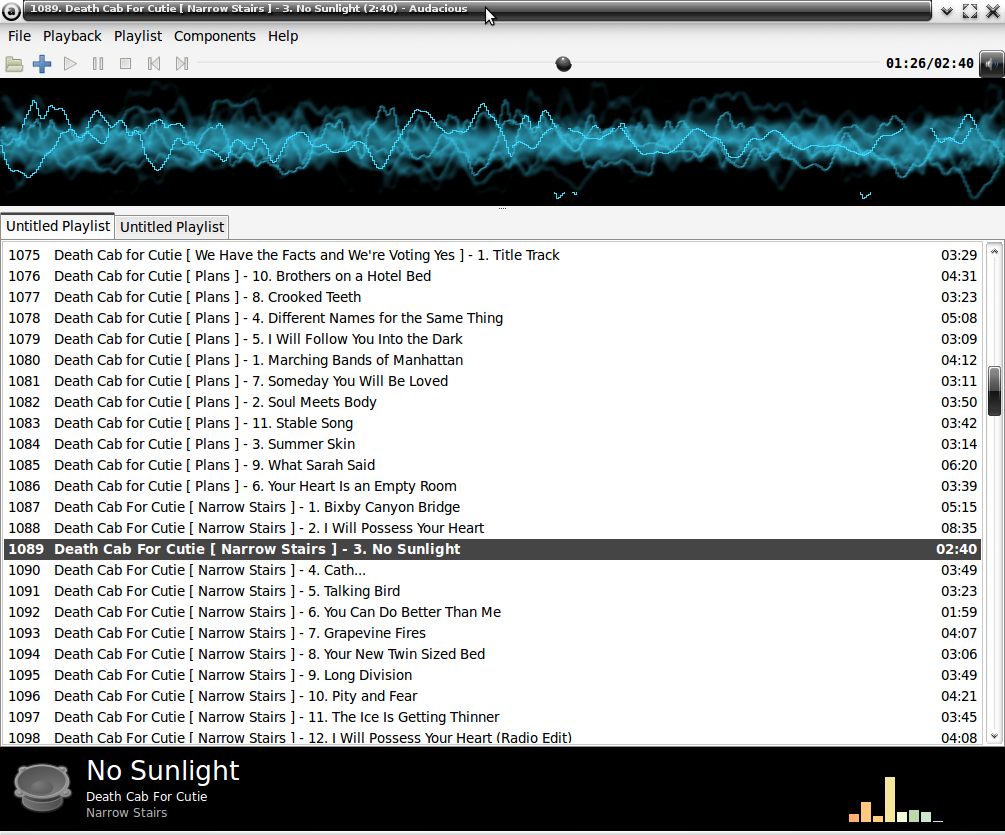Select track 1075 Title Track
The width and height of the screenshot is (1005, 835).
point(492,255)
